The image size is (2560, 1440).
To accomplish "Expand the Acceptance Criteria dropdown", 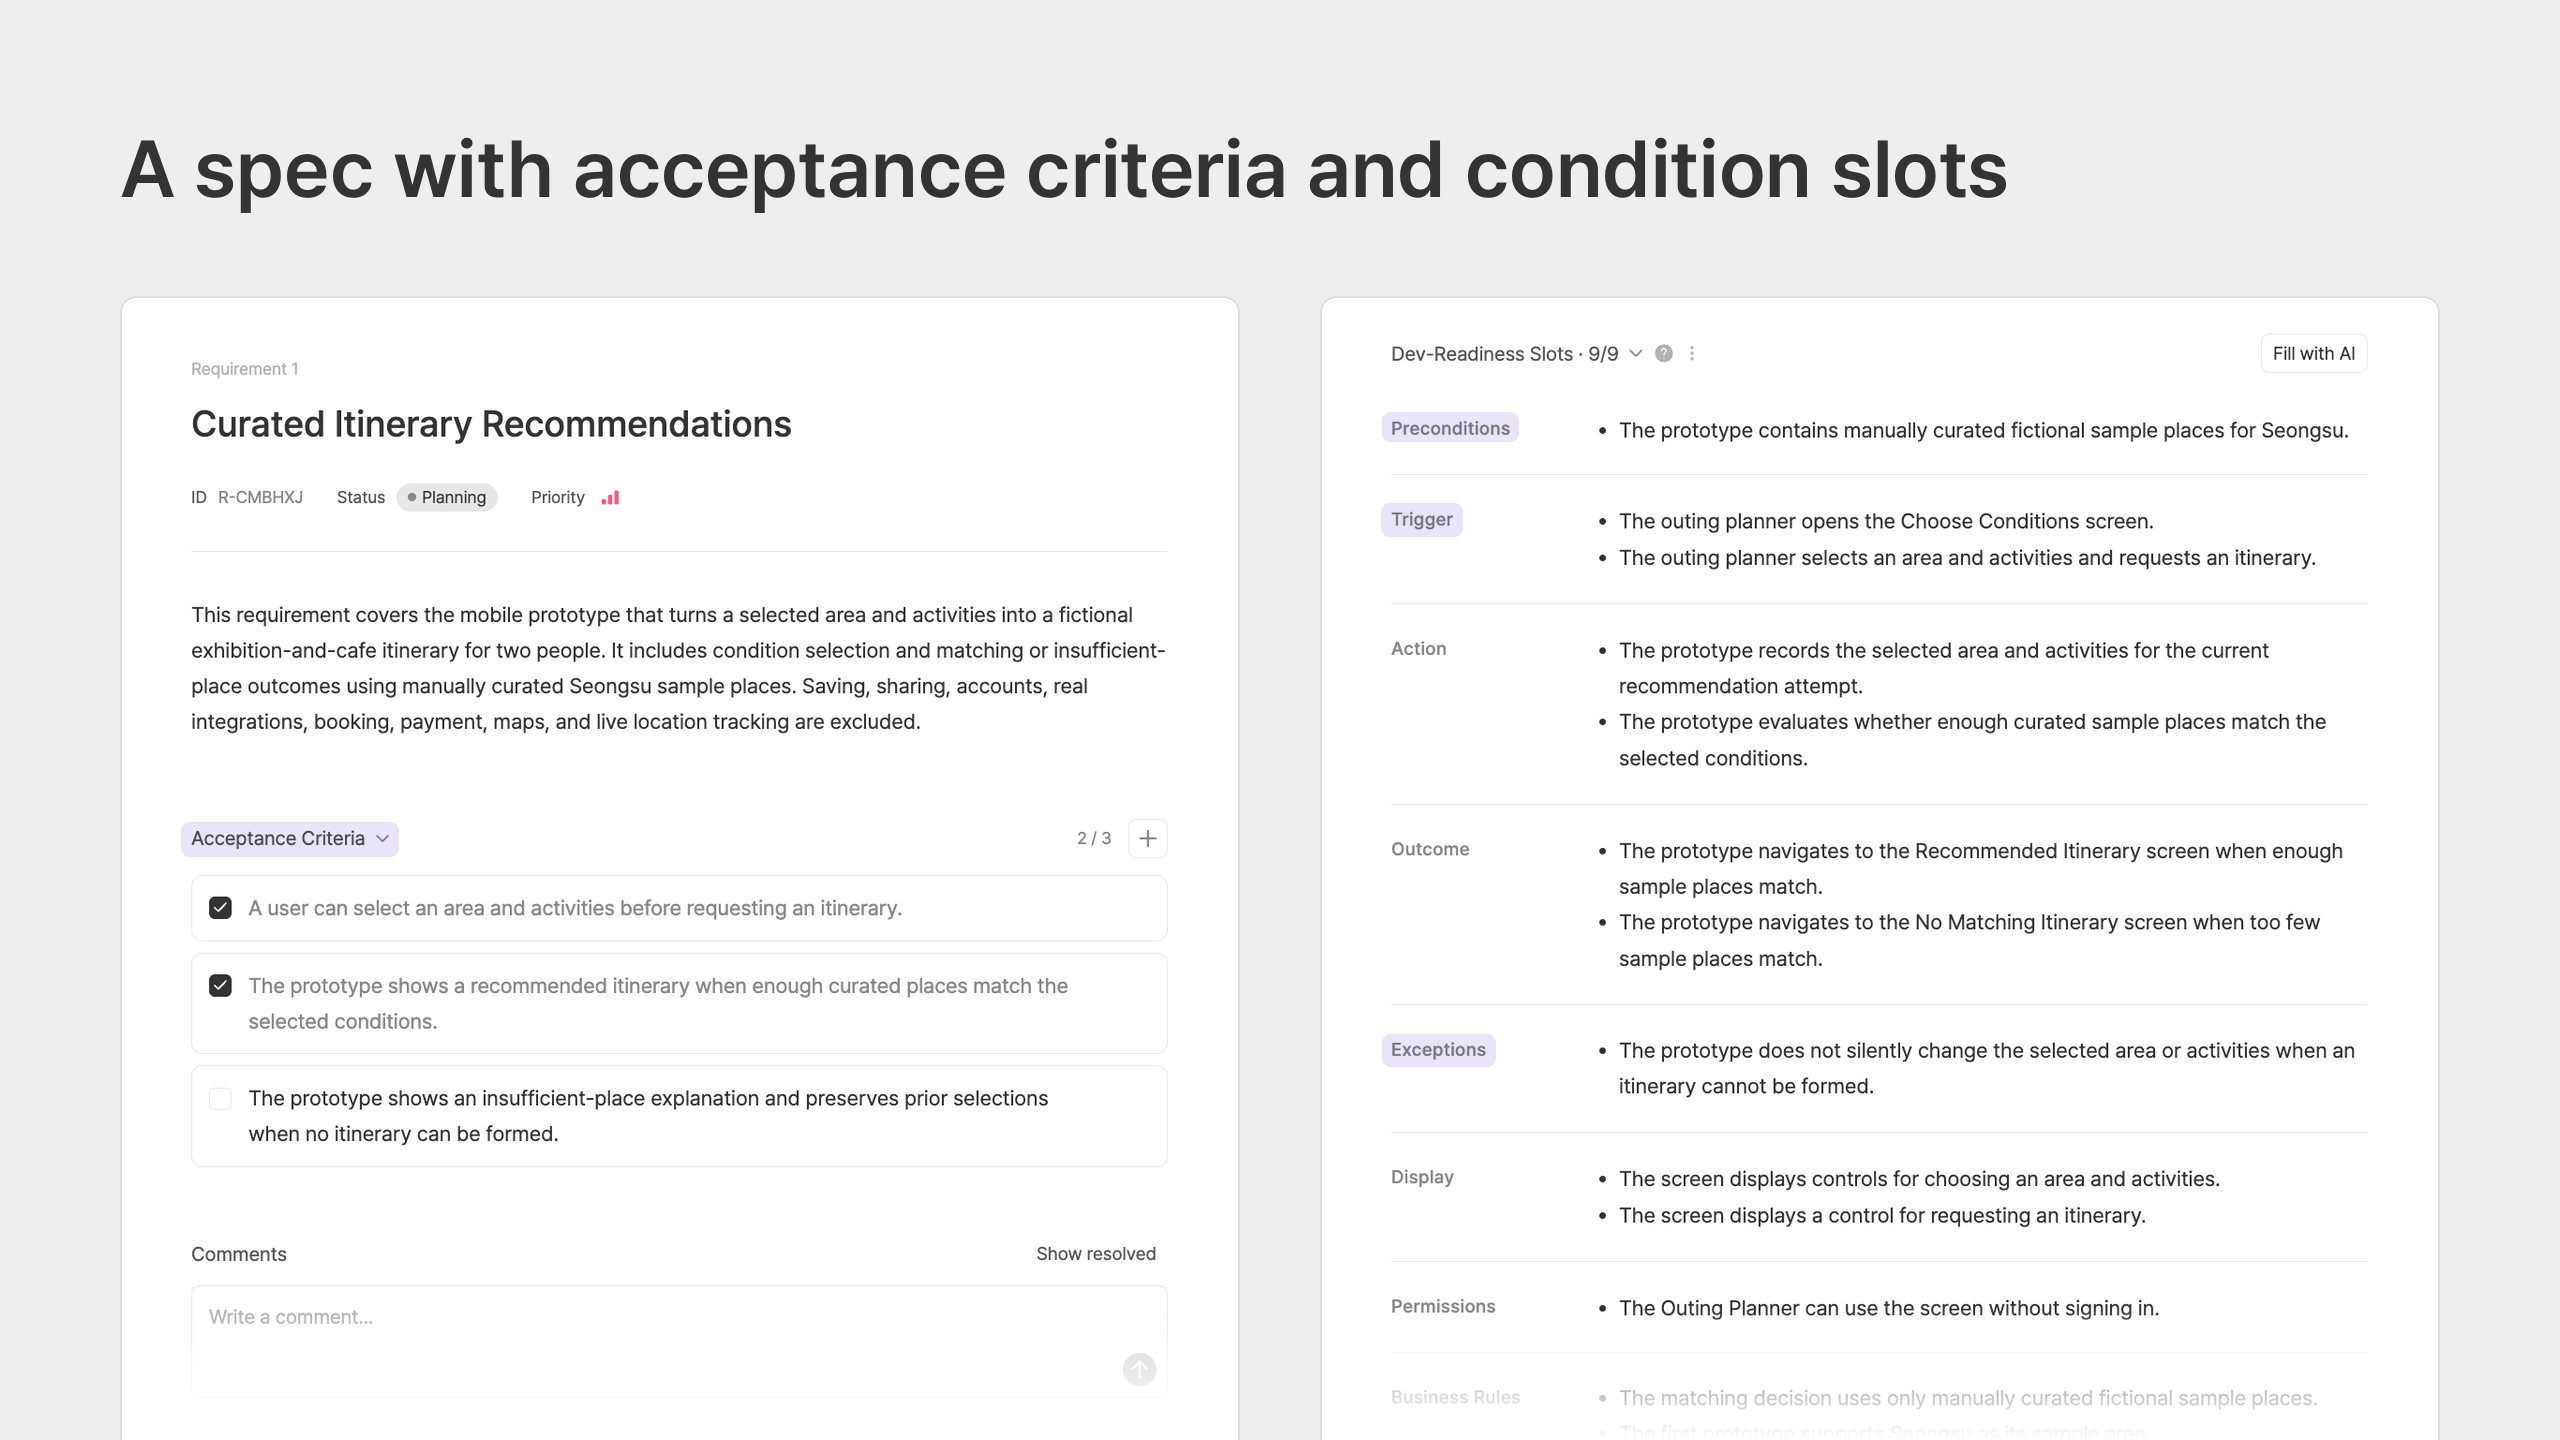I will (290, 838).
